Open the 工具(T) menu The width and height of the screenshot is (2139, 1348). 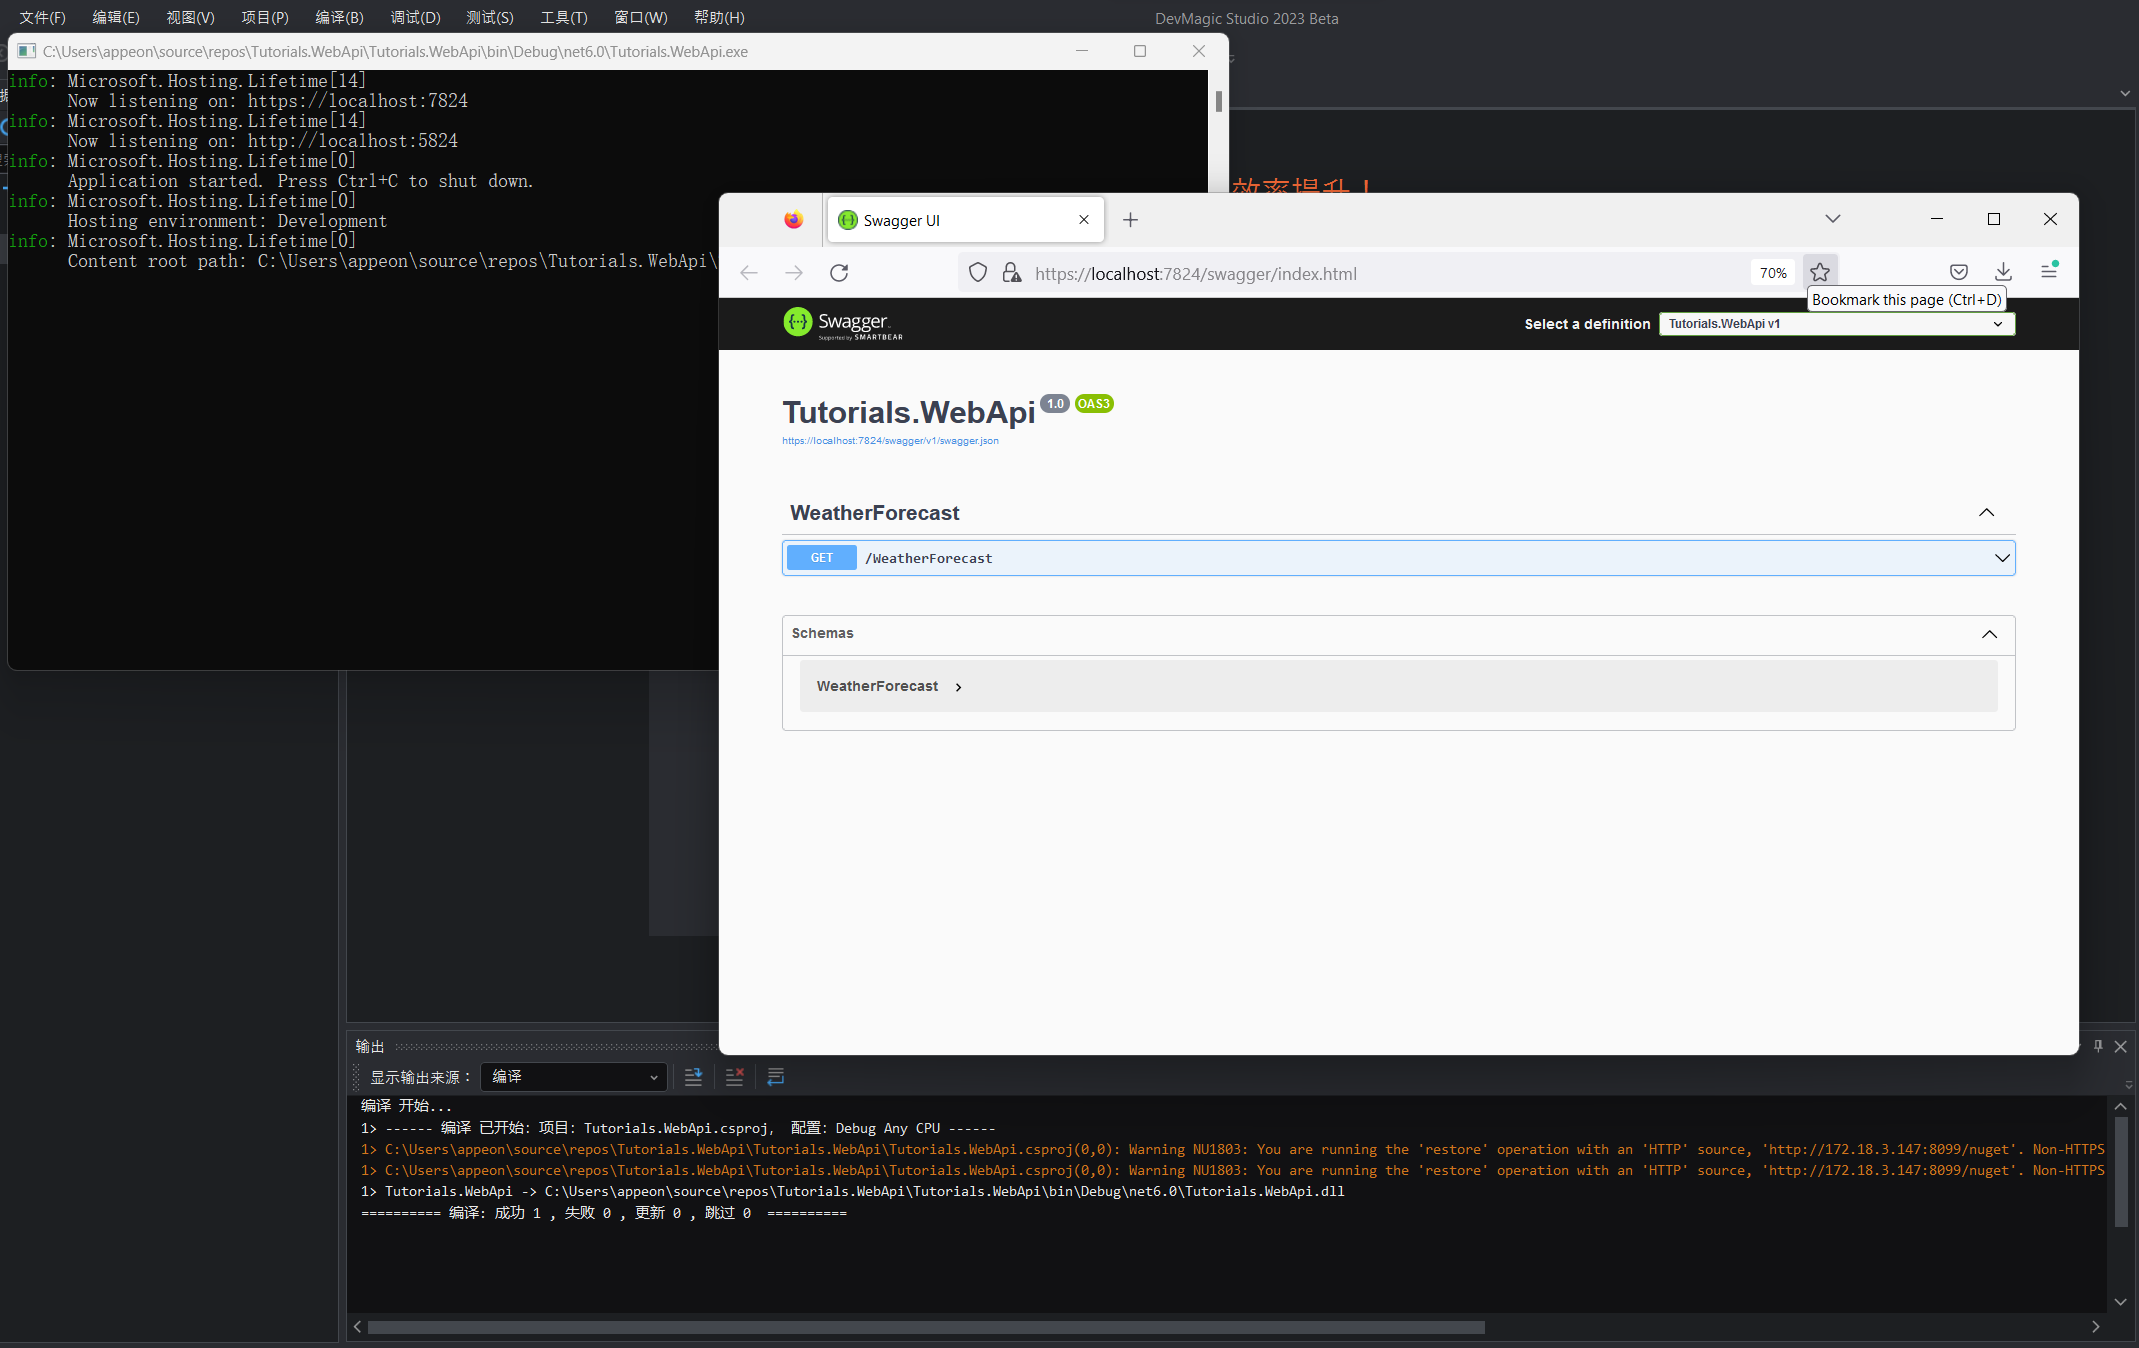(564, 18)
